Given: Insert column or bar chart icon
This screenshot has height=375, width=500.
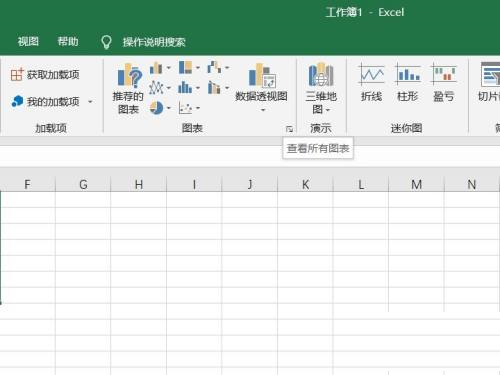Looking at the screenshot, I should click(x=156, y=68).
